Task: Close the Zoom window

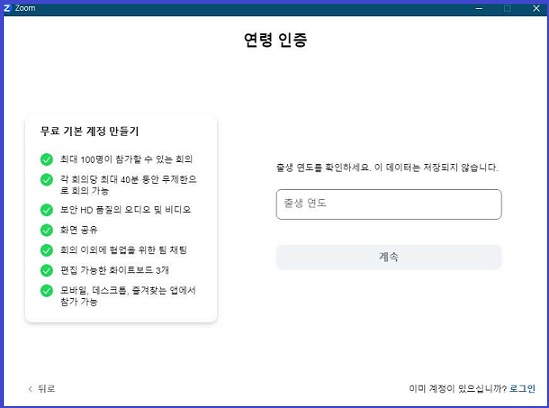Action: point(536,8)
